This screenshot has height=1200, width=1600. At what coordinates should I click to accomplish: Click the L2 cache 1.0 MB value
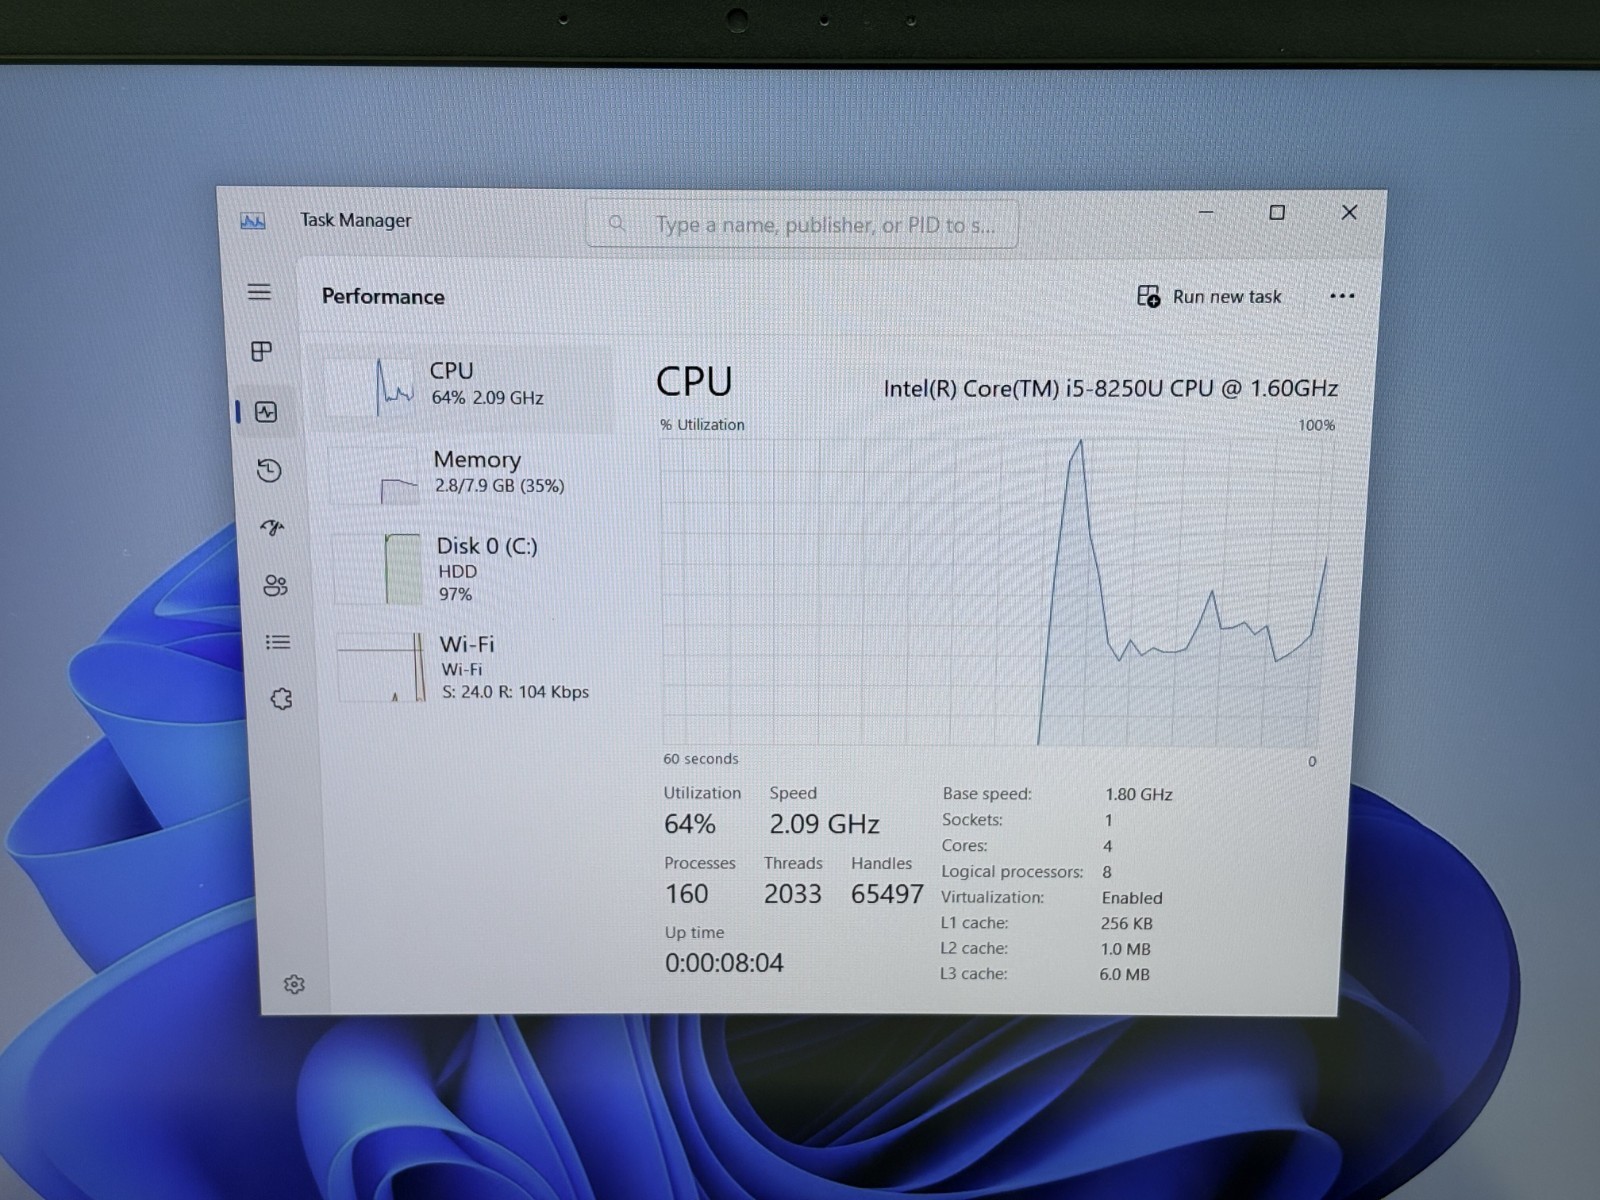[1125, 949]
